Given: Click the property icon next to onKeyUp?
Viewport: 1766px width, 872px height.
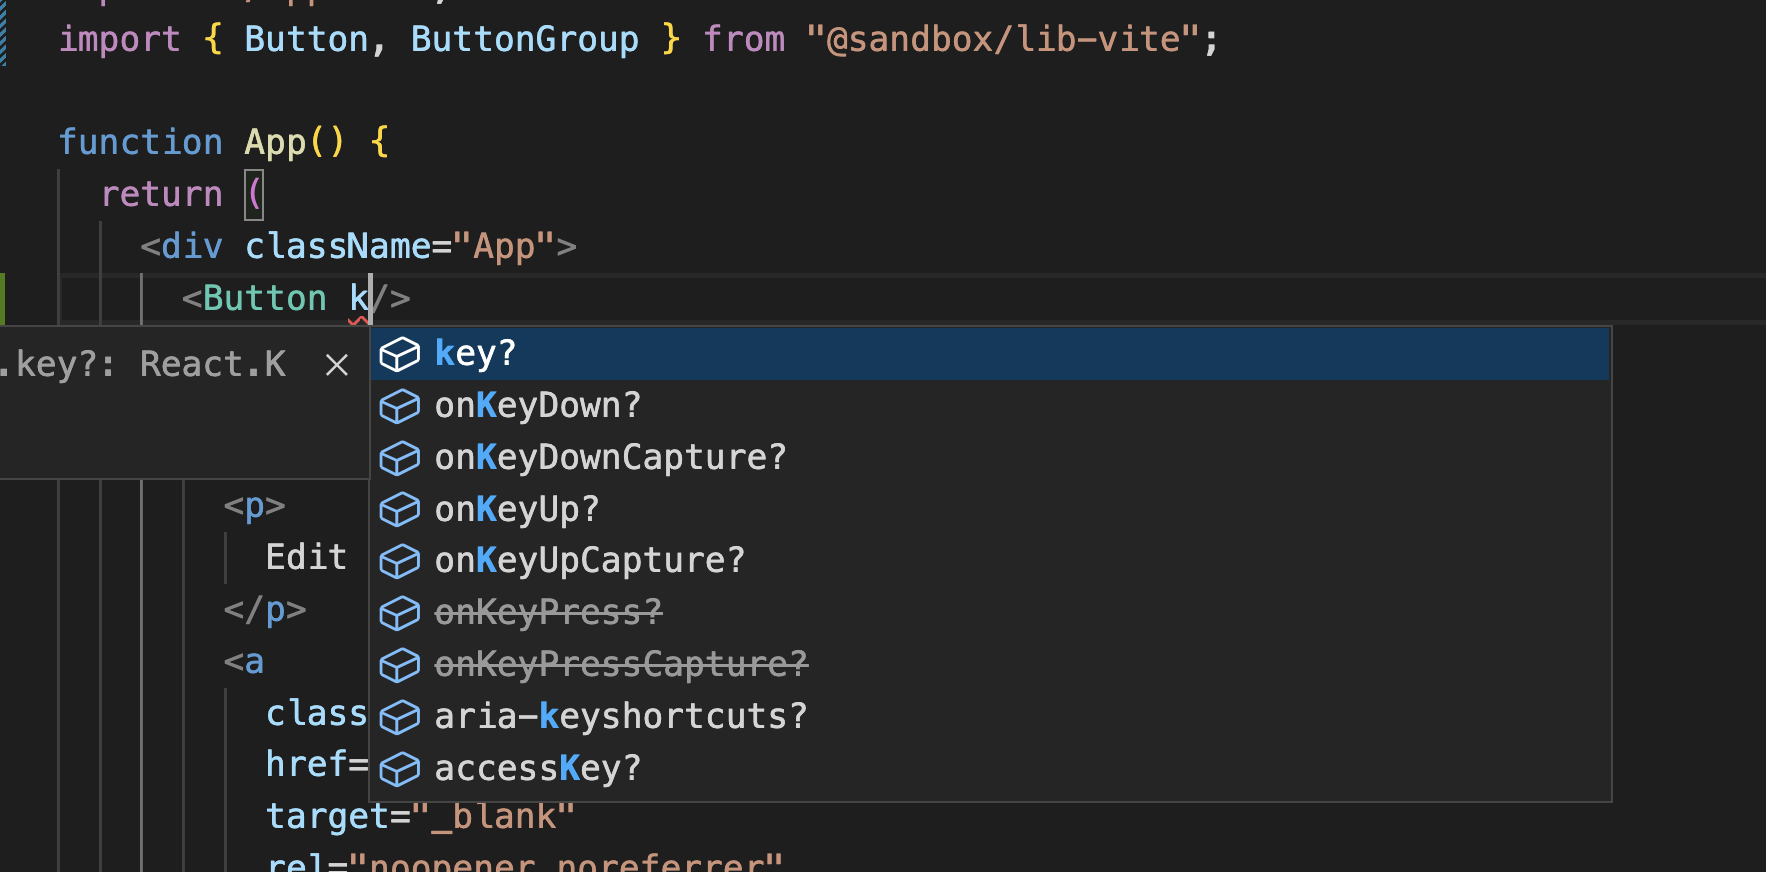Looking at the screenshot, I should [400, 509].
